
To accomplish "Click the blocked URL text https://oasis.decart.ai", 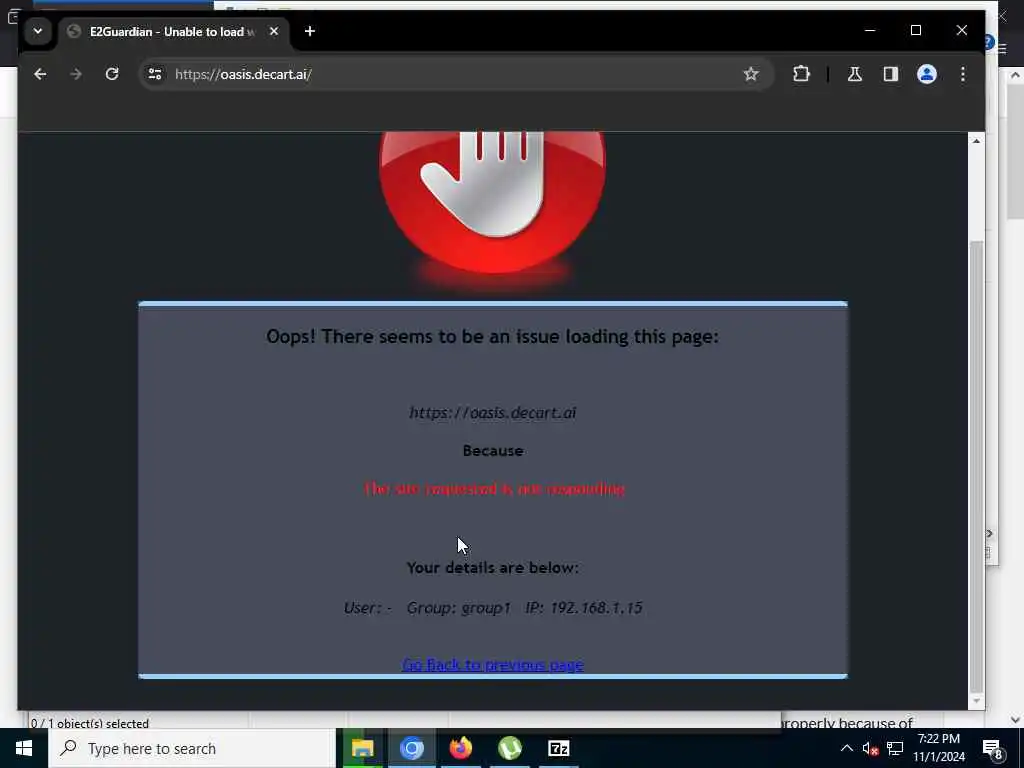I will pos(492,413).
